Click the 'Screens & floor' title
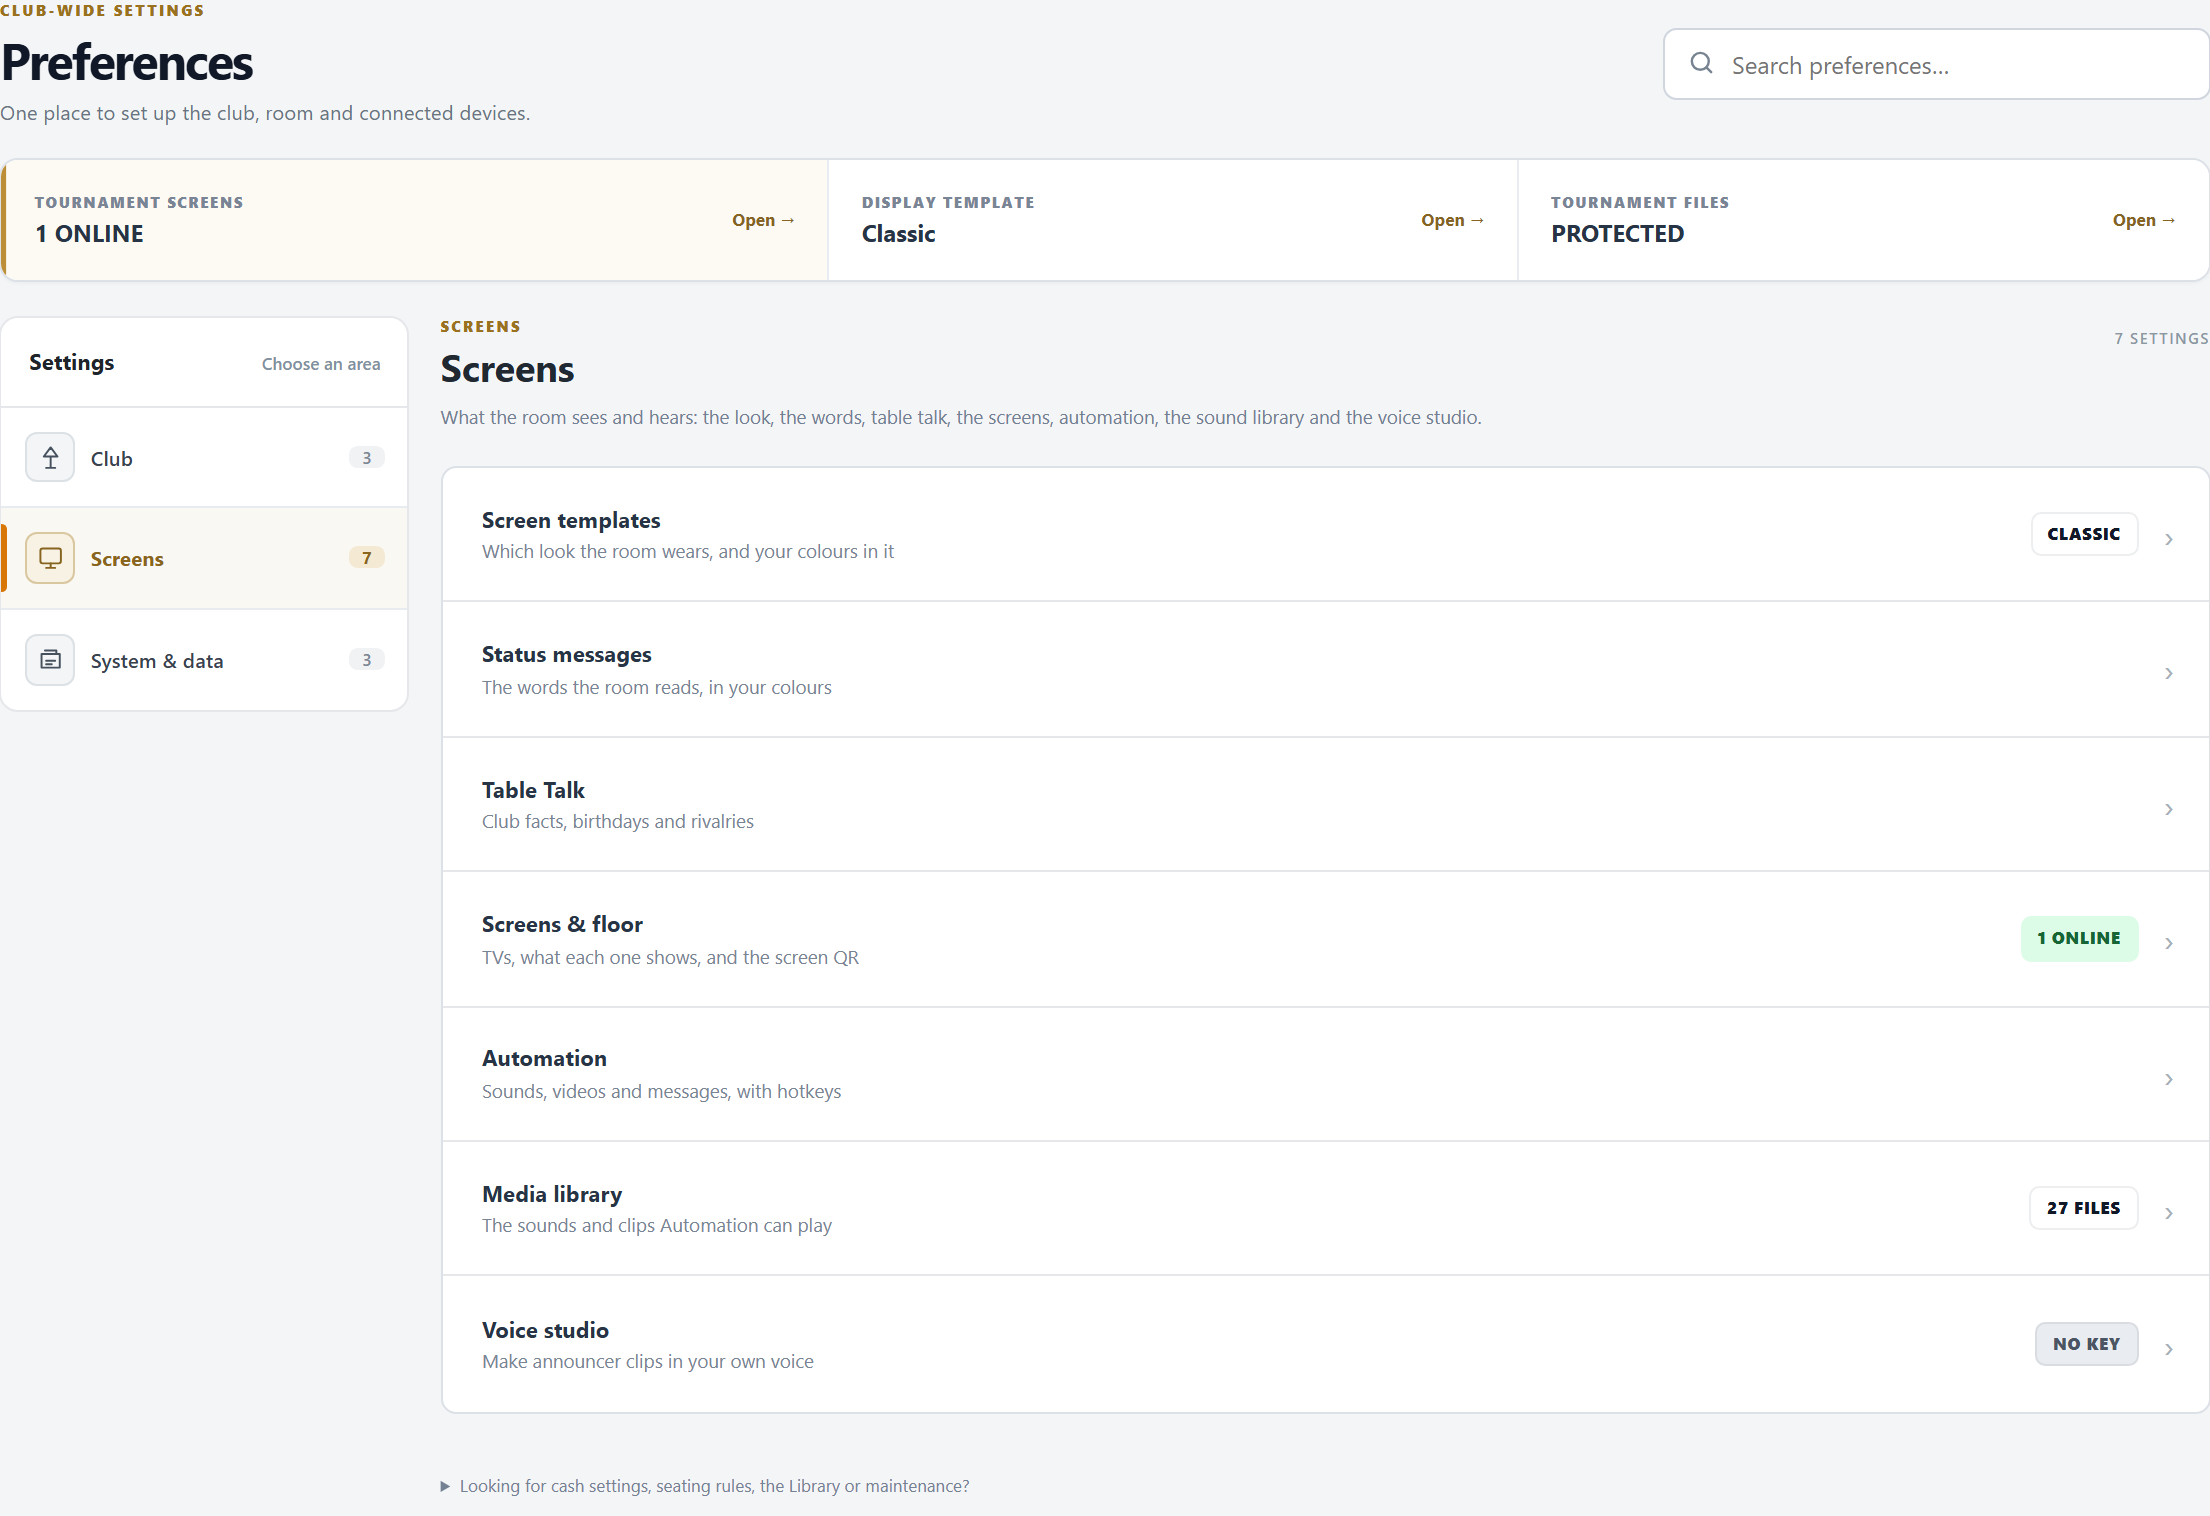This screenshot has height=1516, width=2210. coord(562,924)
